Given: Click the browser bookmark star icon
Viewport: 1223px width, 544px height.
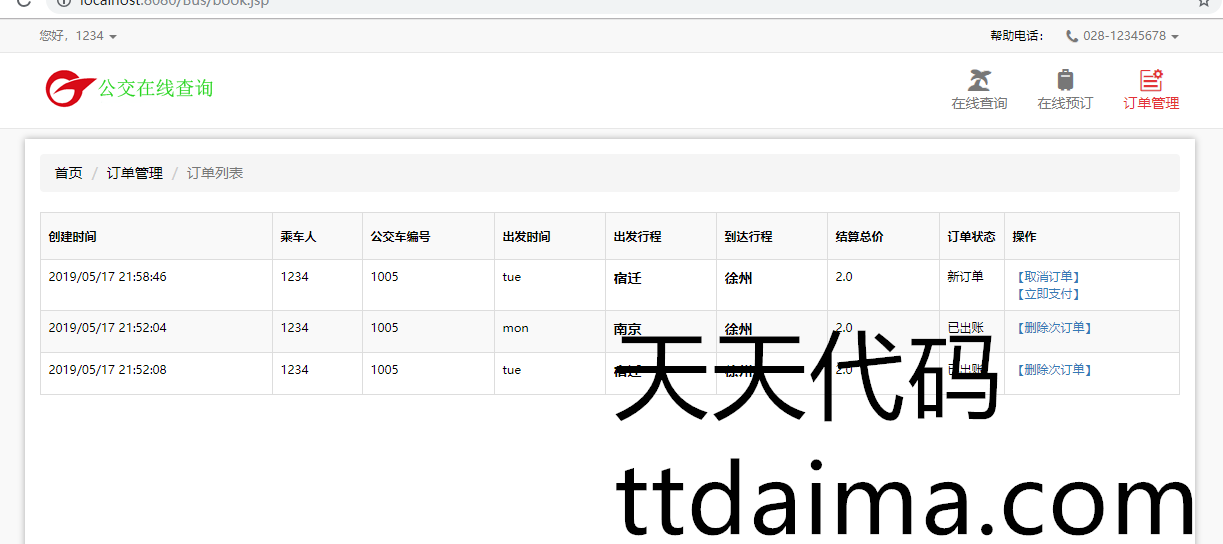Looking at the screenshot, I should 1203,3.
